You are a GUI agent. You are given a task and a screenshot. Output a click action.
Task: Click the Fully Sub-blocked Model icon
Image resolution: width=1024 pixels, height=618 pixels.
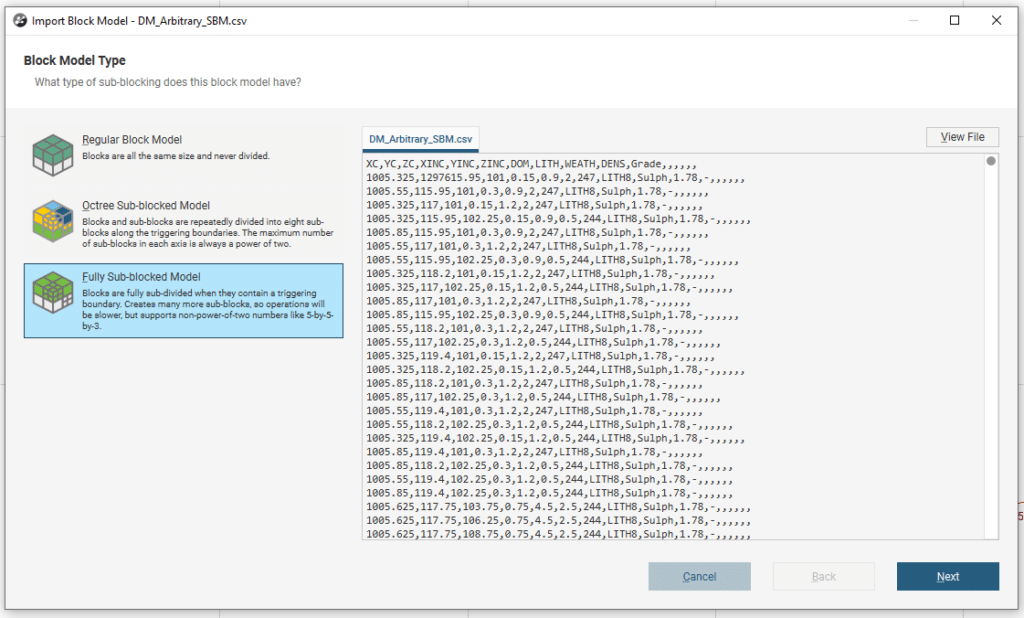53,293
